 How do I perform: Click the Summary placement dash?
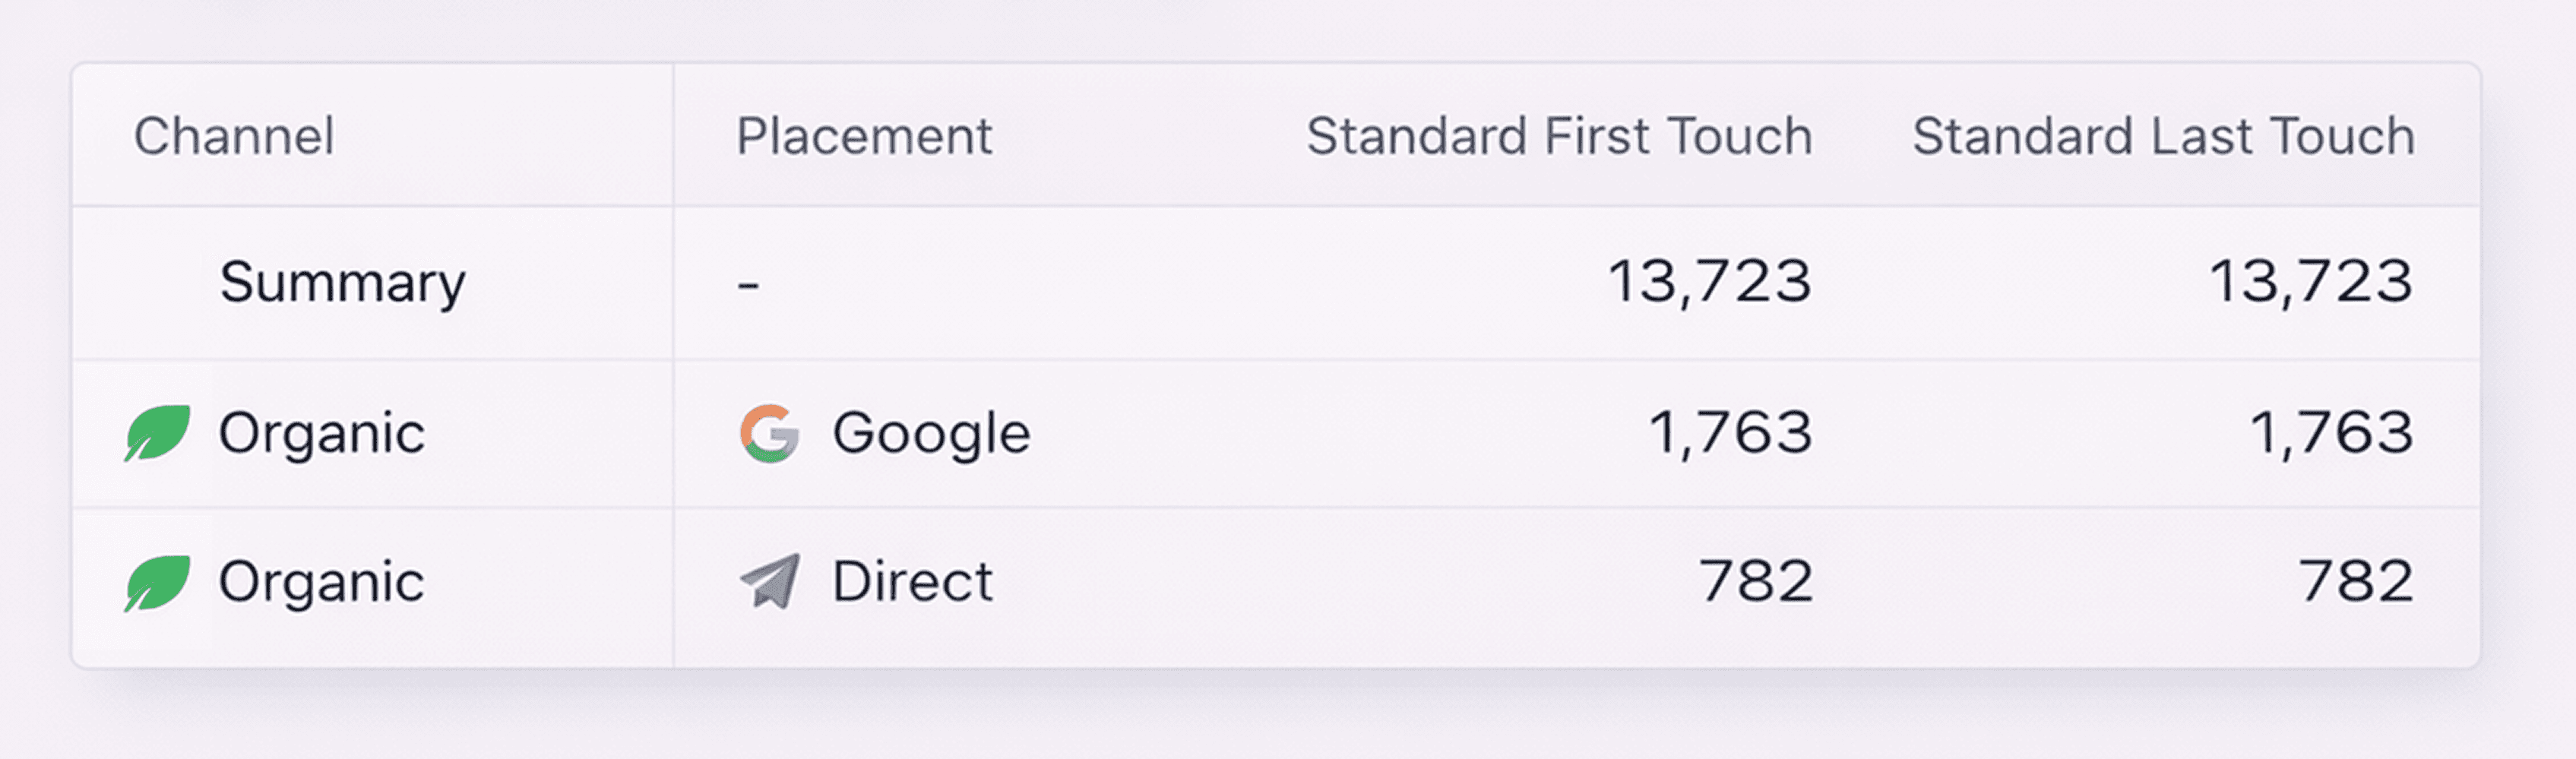point(748,286)
